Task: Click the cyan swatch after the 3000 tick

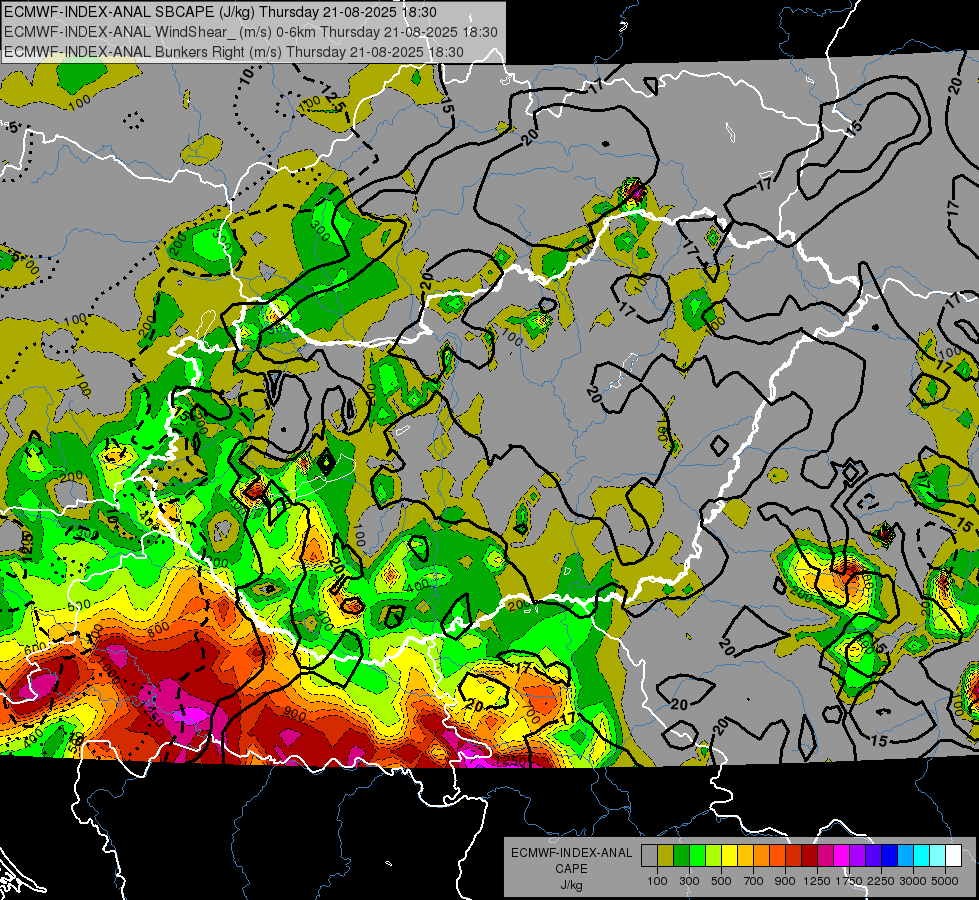Action: click(x=922, y=856)
